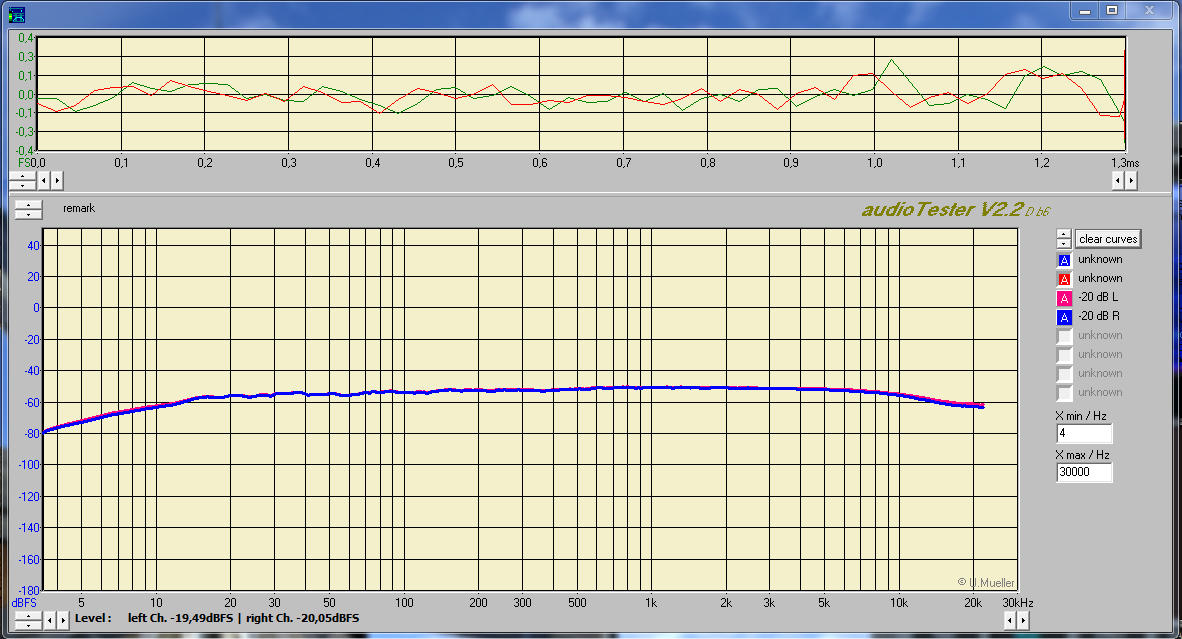Image resolution: width=1182 pixels, height=639 pixels.
Task: Click the X max / Hz input field
Action: (1084, 473)
